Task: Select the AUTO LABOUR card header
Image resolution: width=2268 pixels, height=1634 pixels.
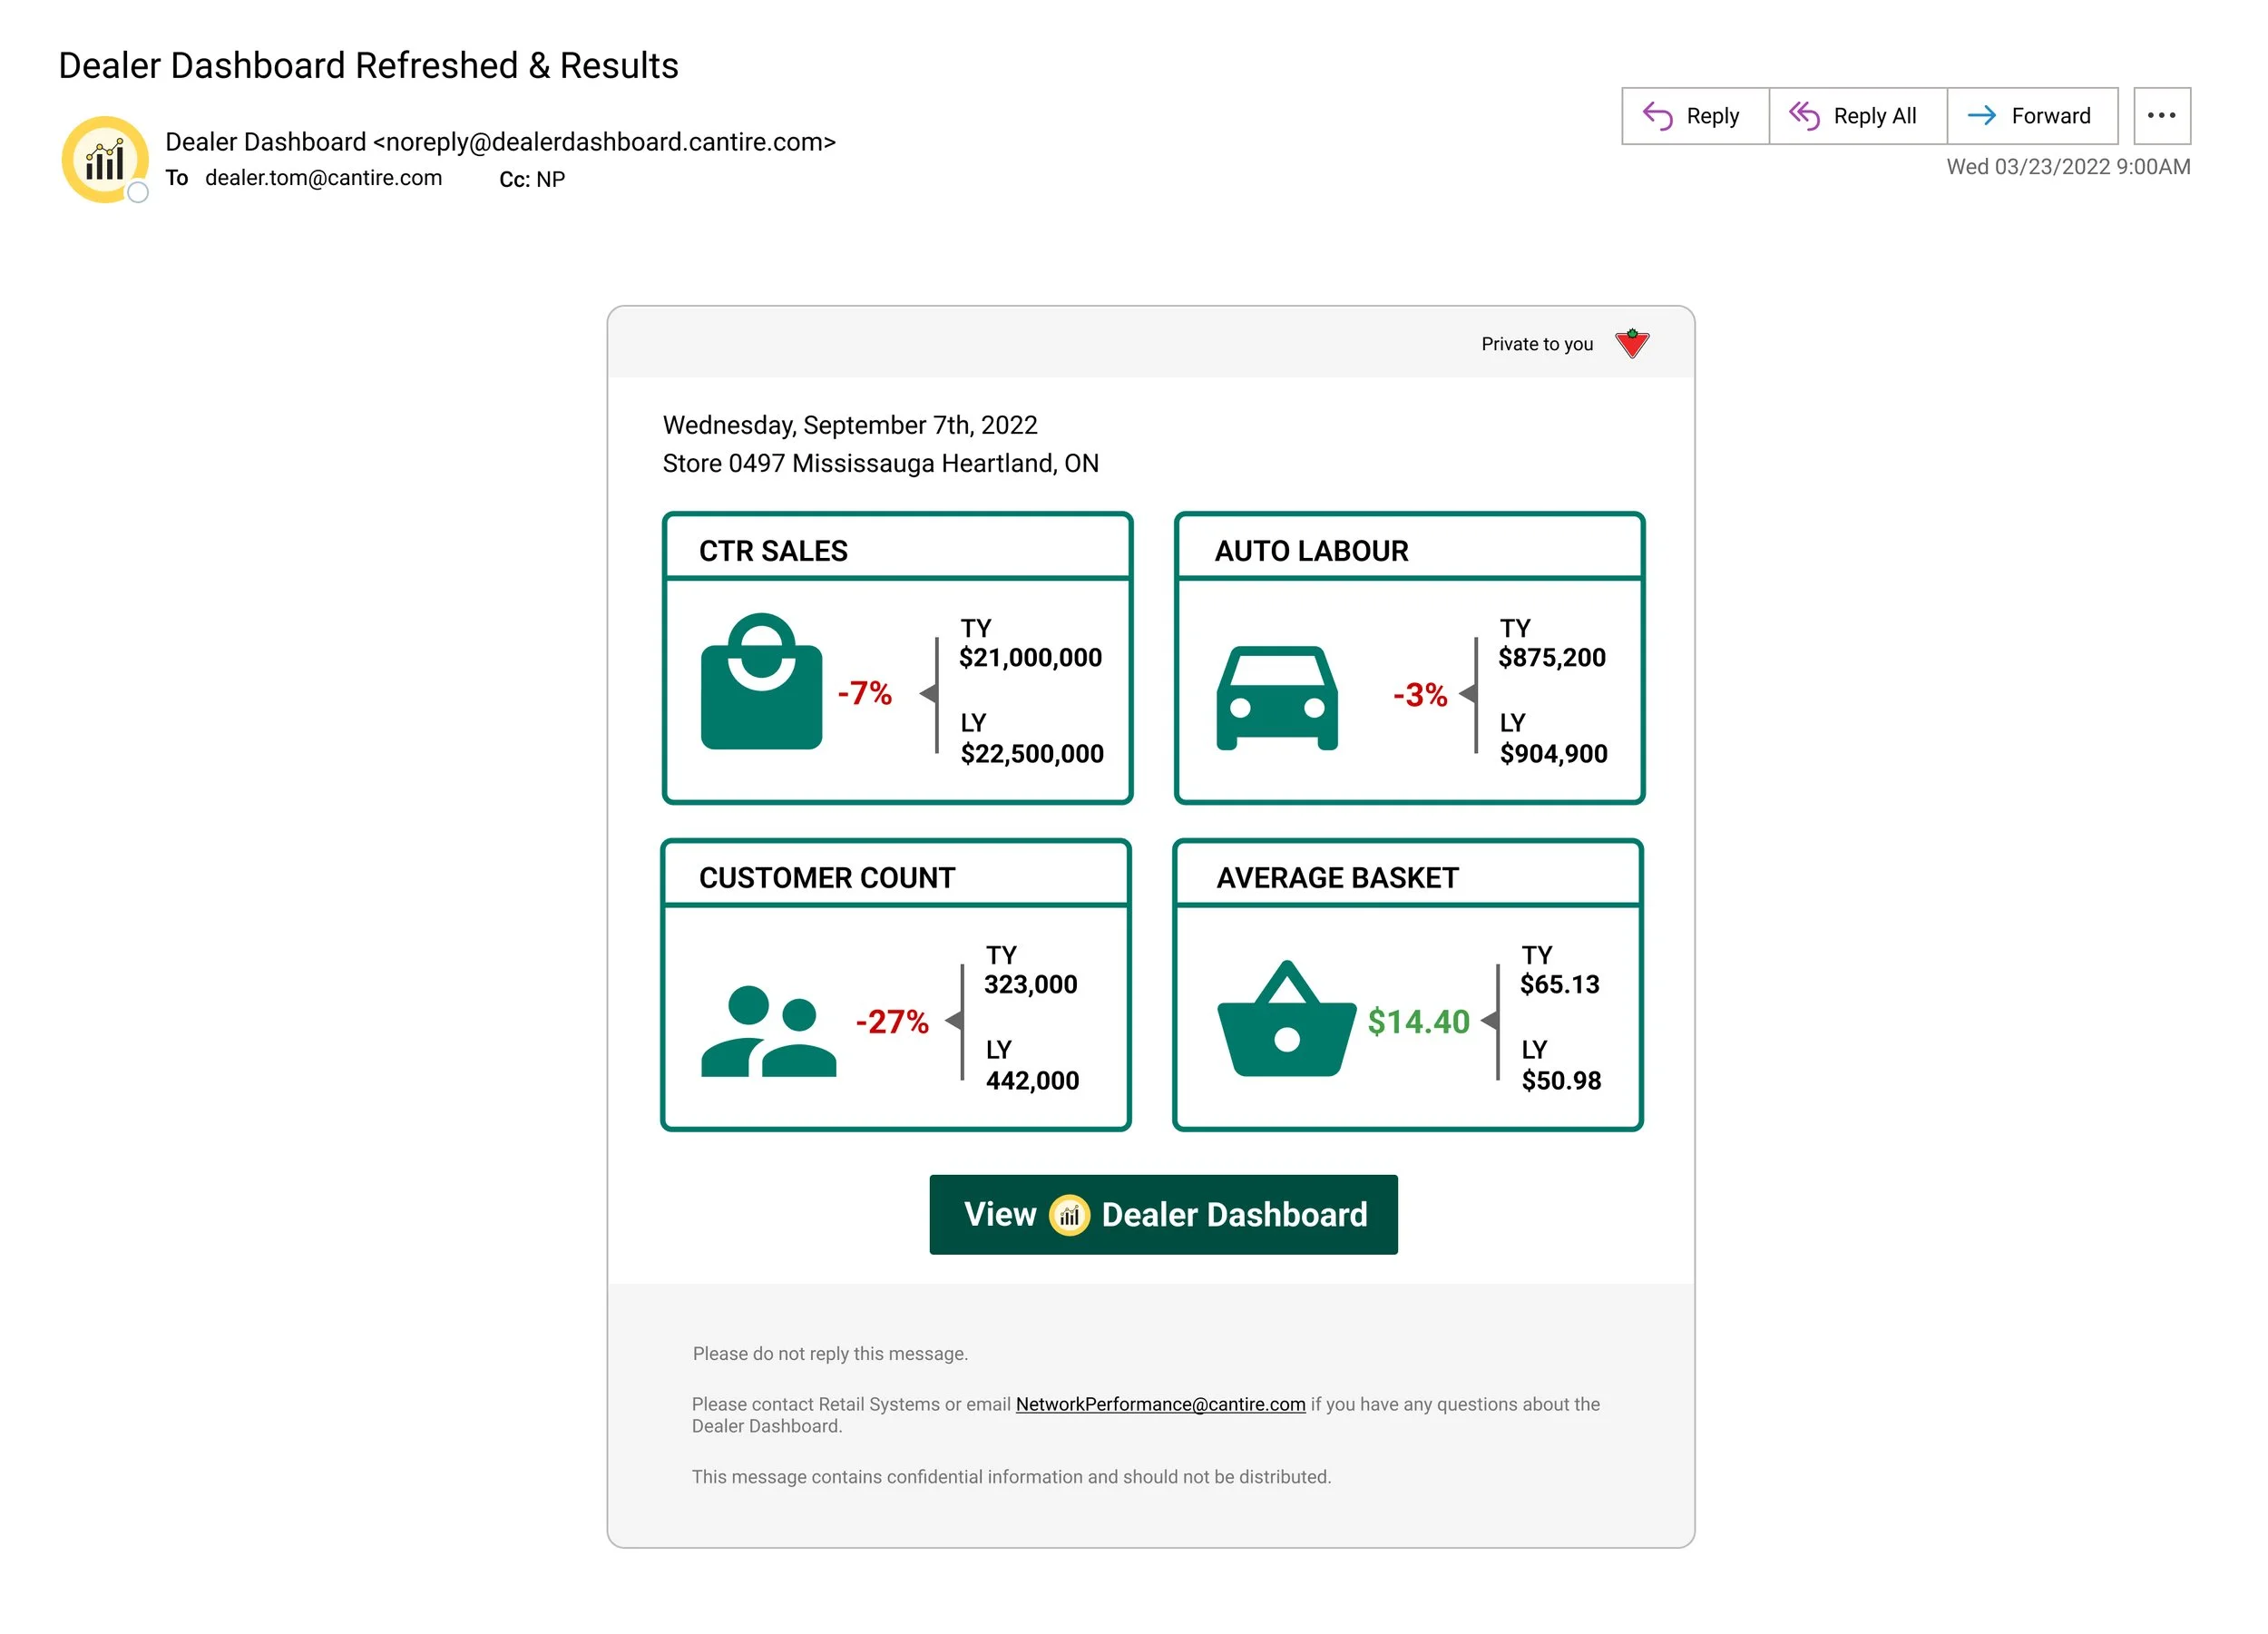Action: pyautogui.click(x=1409, y=549)
